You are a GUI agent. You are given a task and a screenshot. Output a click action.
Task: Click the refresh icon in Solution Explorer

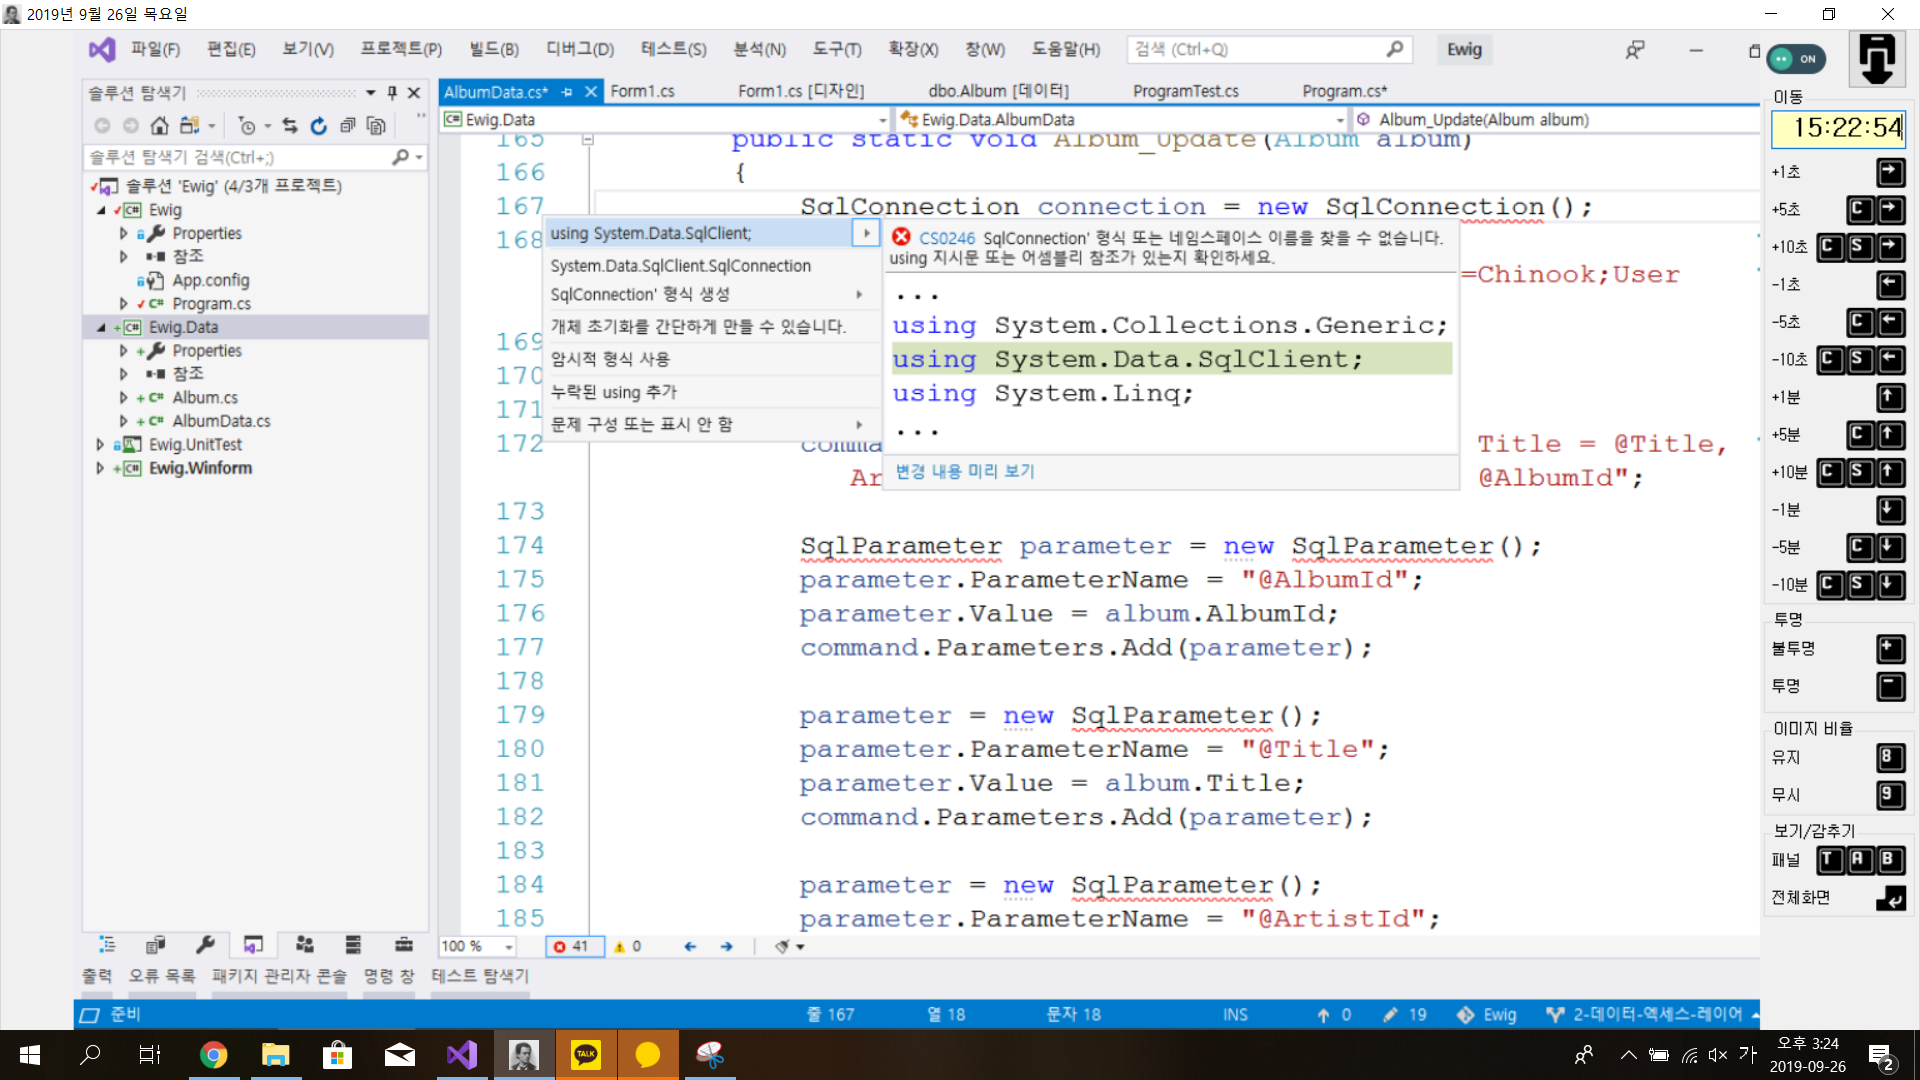click(x=318, y=125)
